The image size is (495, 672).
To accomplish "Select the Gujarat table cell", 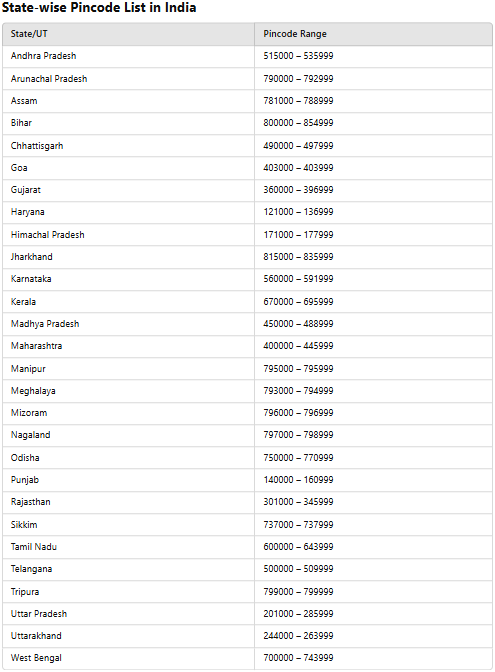I will 26,190.
